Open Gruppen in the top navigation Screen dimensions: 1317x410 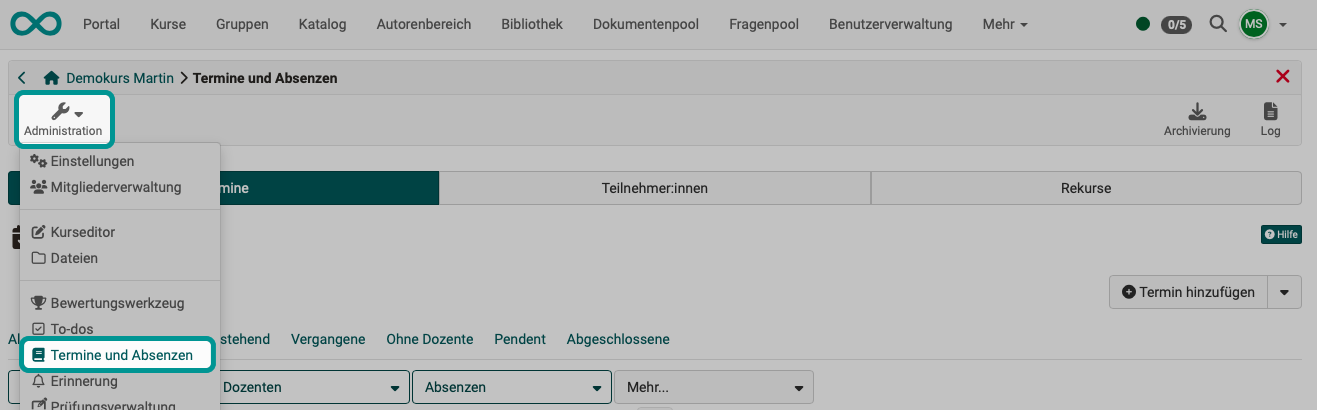tap(242, 24)
